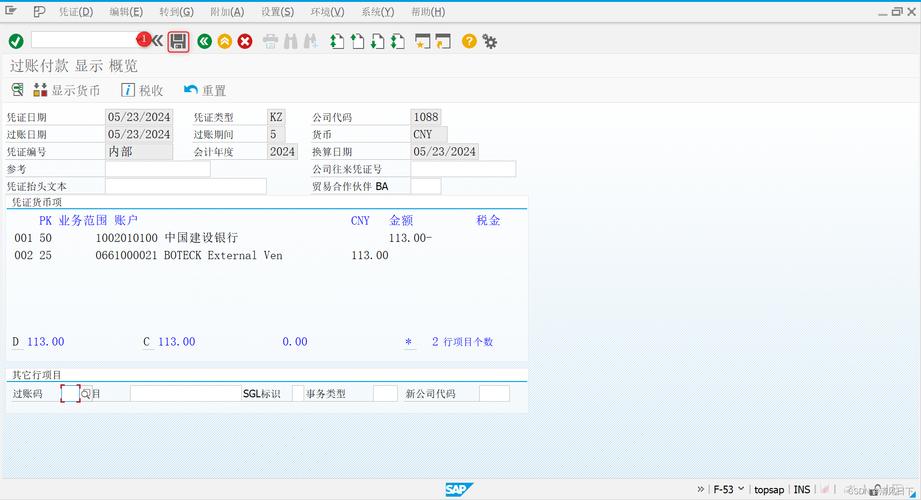Click the Find binoculars icon

291,41
